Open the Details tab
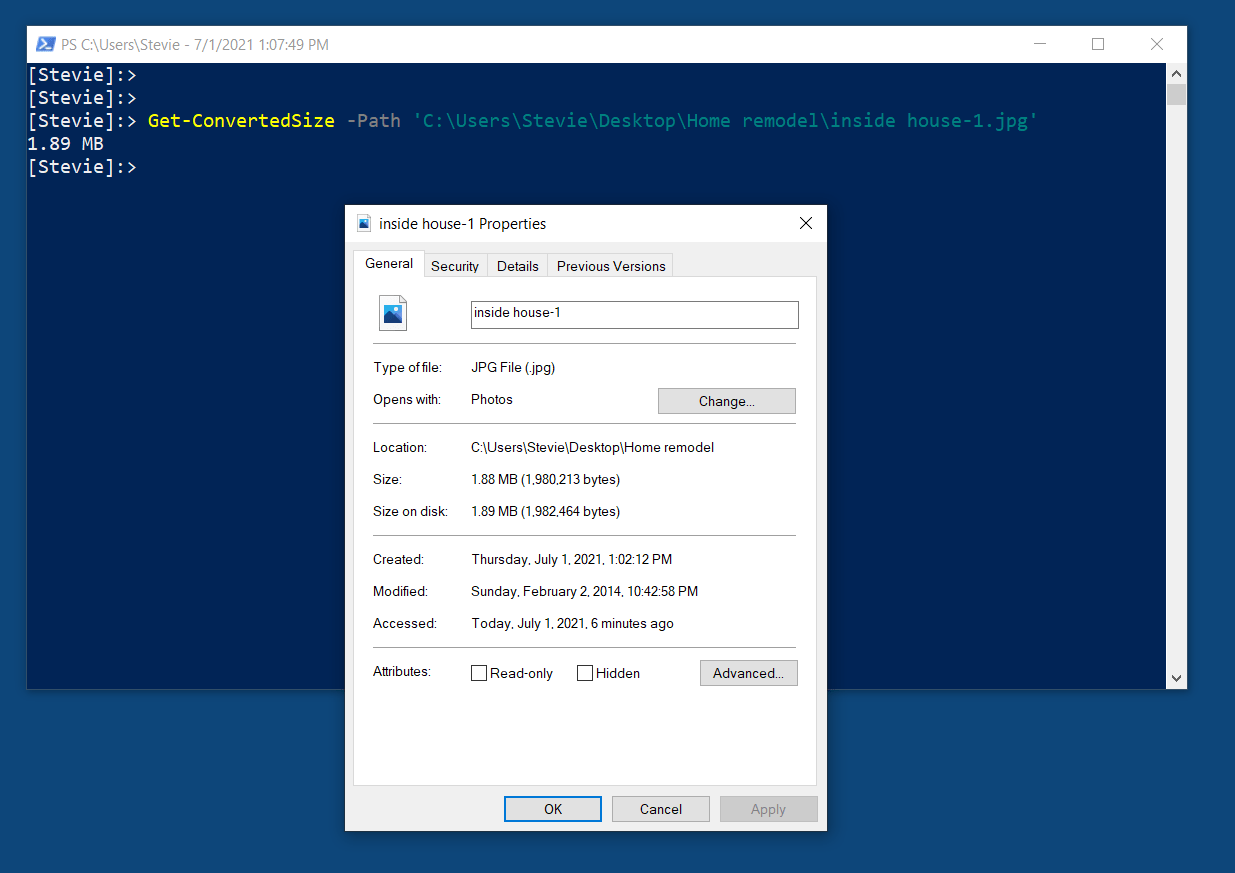 pos(517,265)
